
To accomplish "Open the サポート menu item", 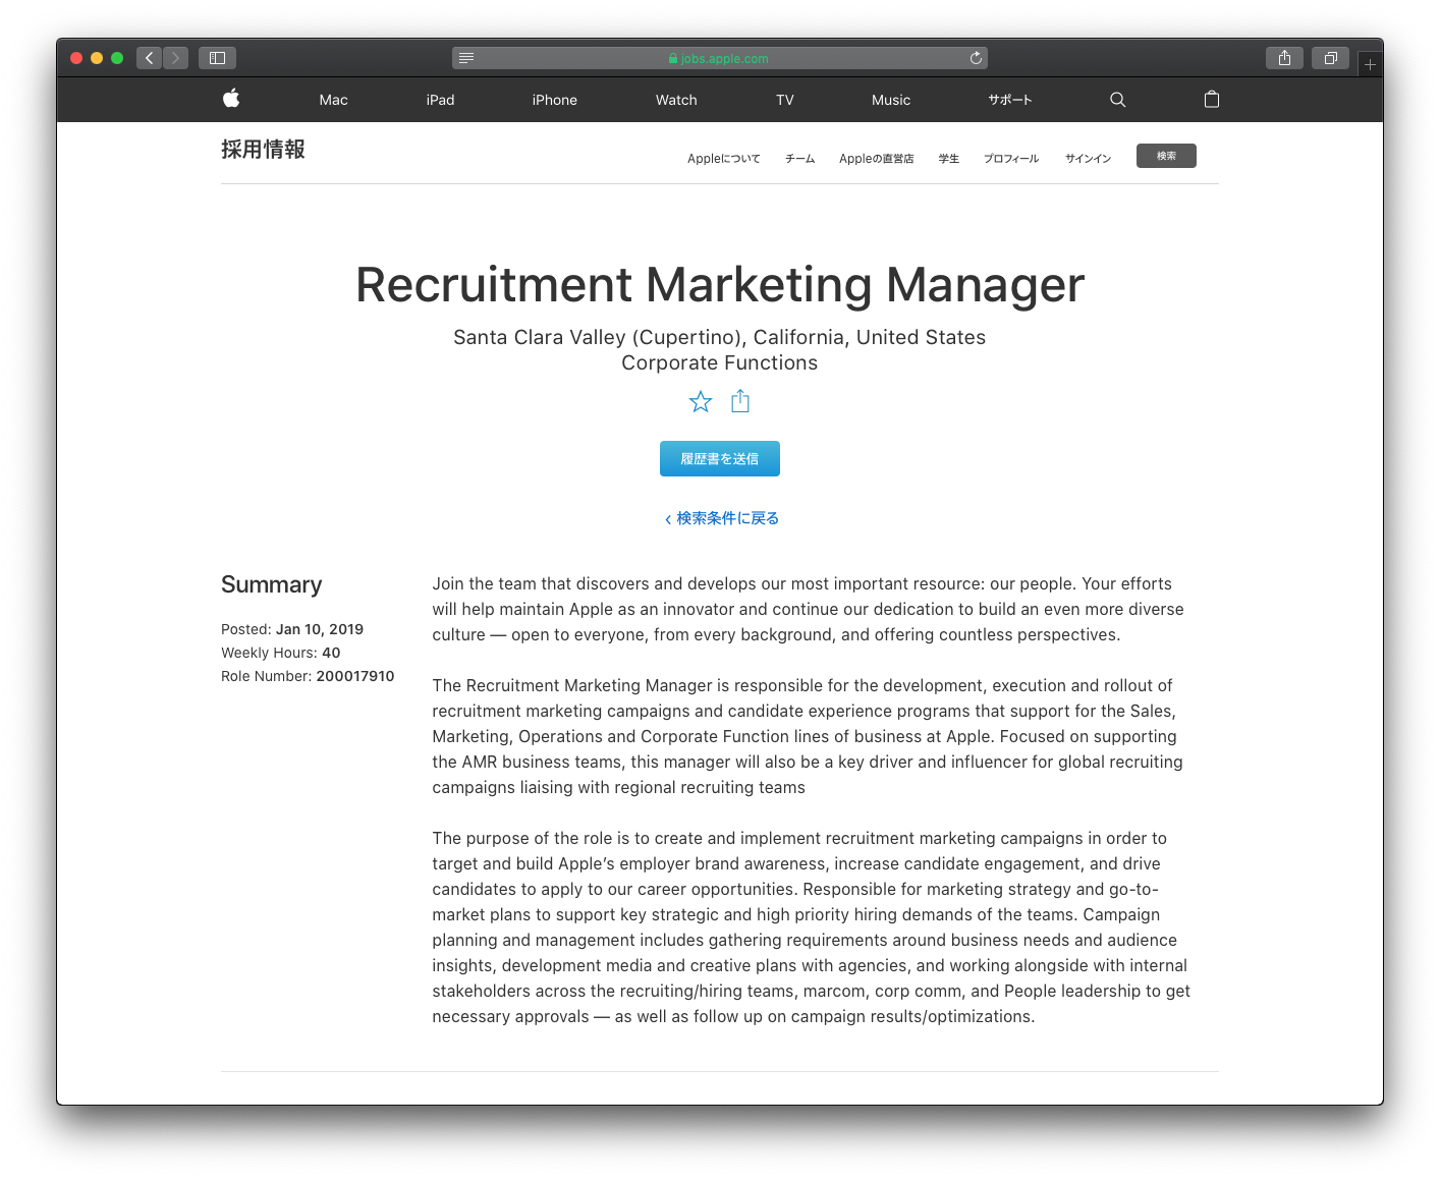I will [x=1010, y=100].
